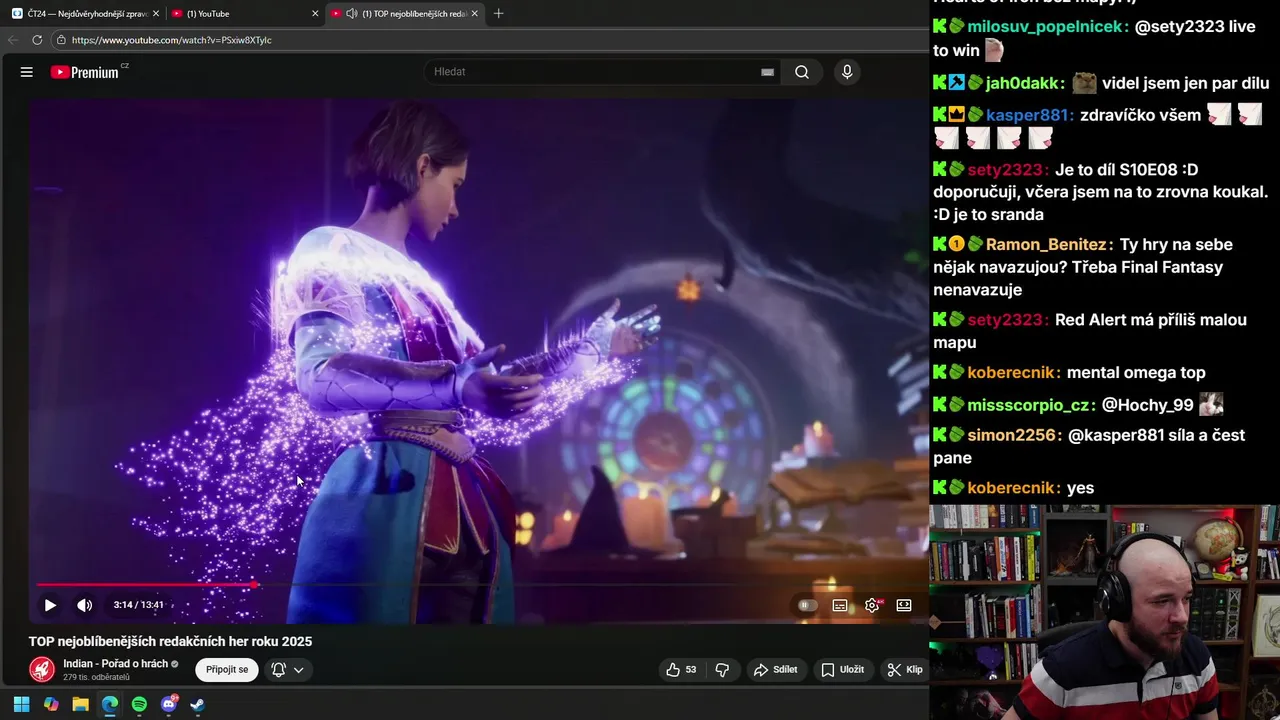Seek on the red video progress bar
Image resolution: width=1280 pixels, height=720 pixels.
[146, 585]
